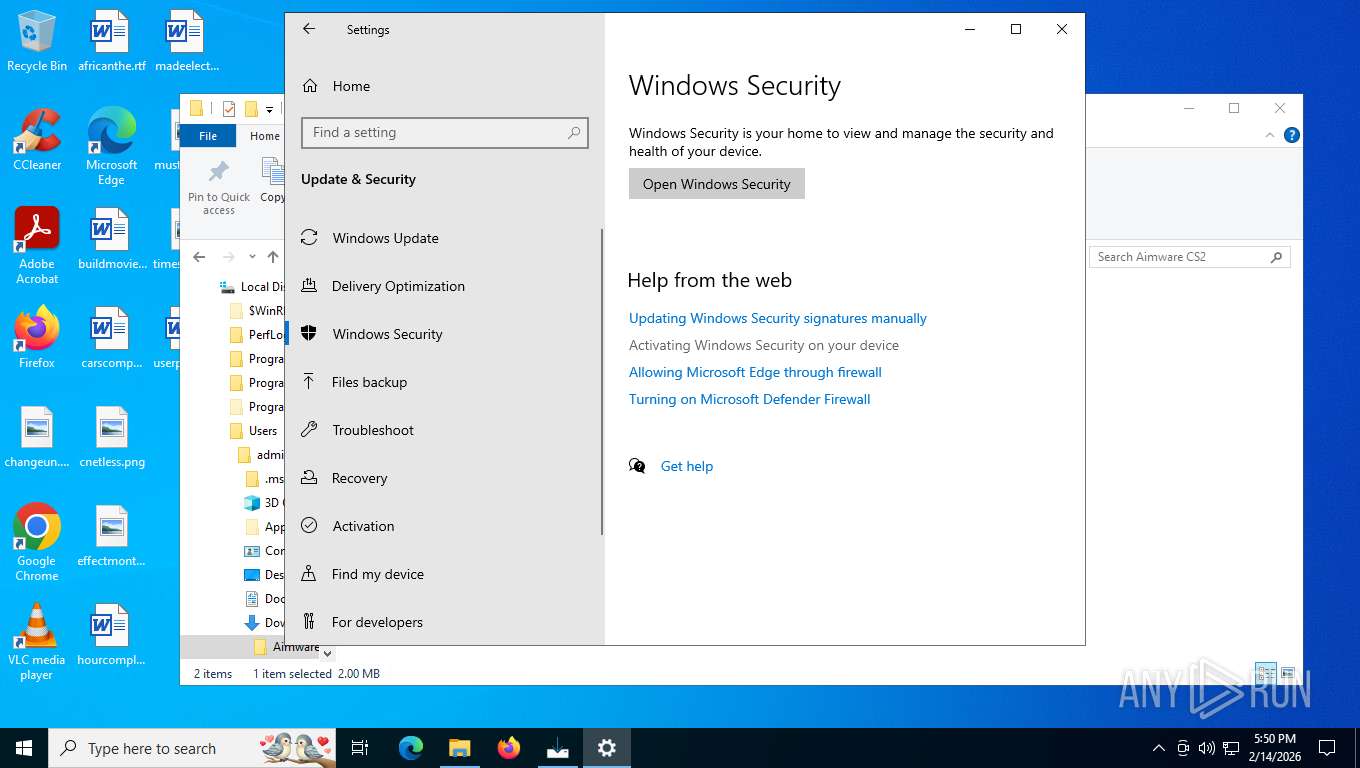Open Task View from taskbar

[360, 748]
